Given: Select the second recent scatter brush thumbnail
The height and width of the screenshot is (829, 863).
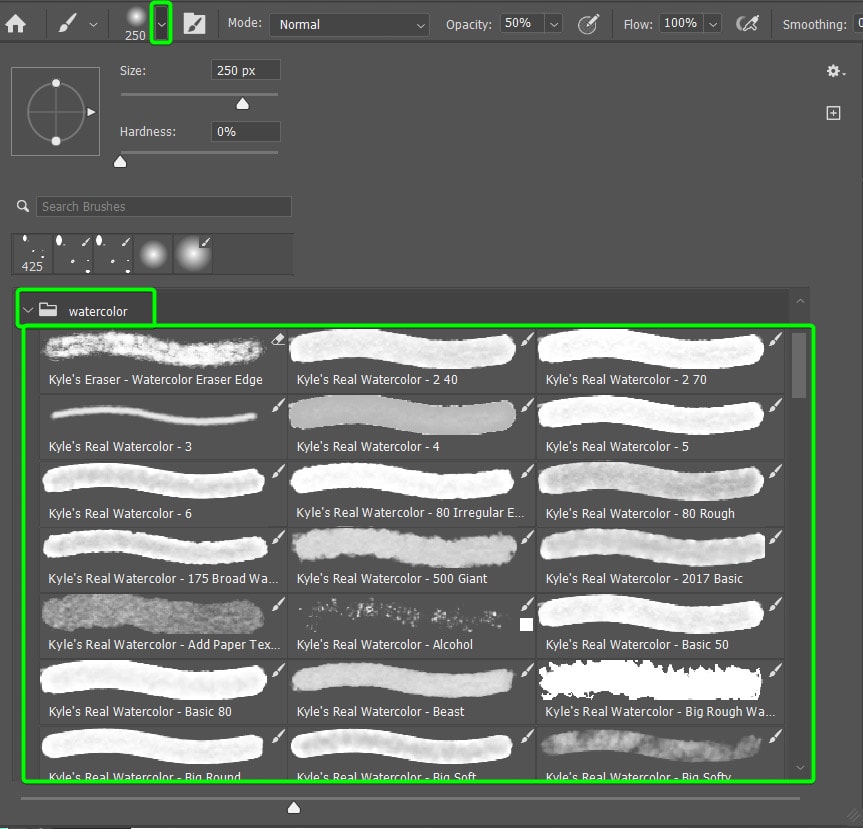Looking at the screenshot, I should [x=73, y=254].
